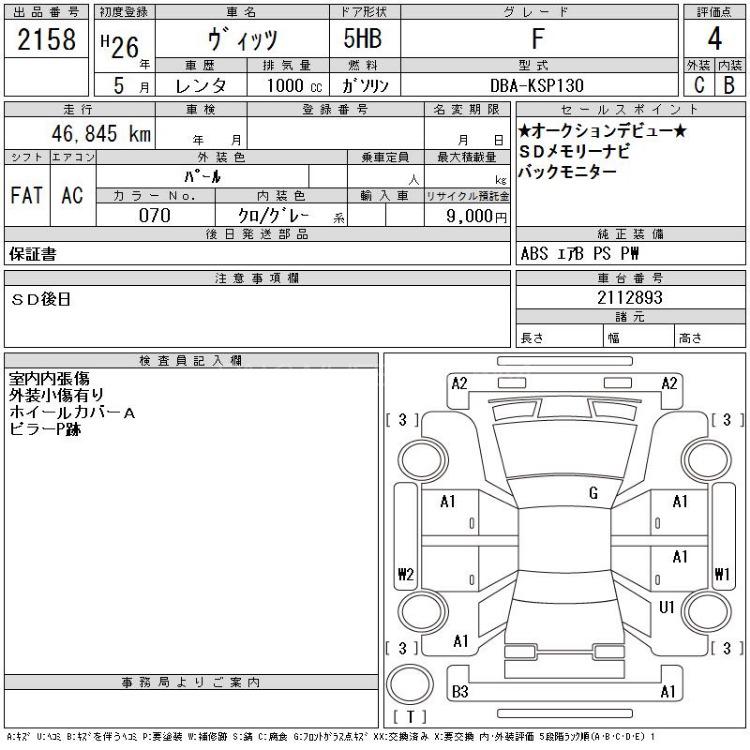
Task: Click the G mark on the windshield
Action: pyautogui.click(x=593, y=492)
